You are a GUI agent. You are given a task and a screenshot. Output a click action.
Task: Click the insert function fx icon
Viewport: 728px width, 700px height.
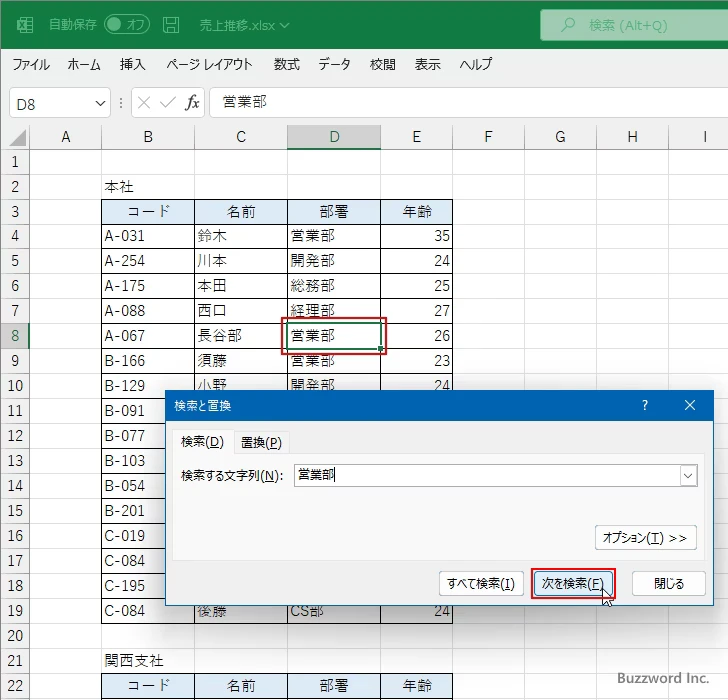pyautogui.click(x=192, y=102)
